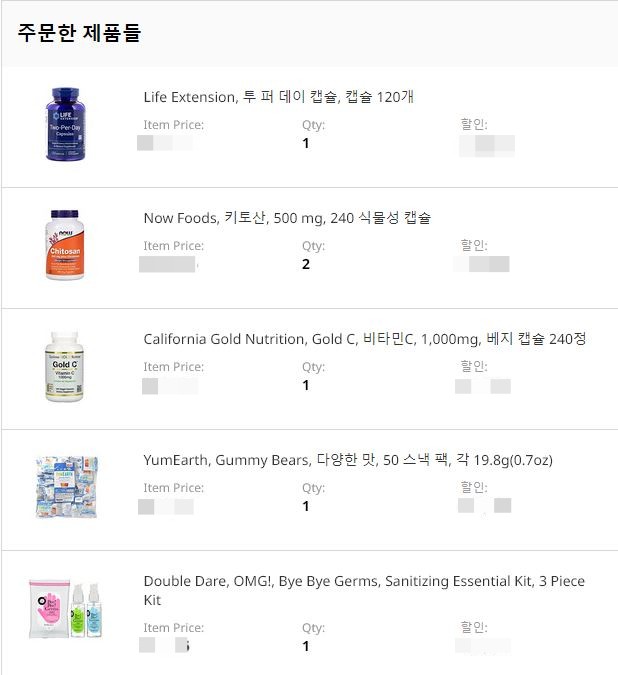
Task: Click the Life Extension product title link
Action: pos(278,97)
